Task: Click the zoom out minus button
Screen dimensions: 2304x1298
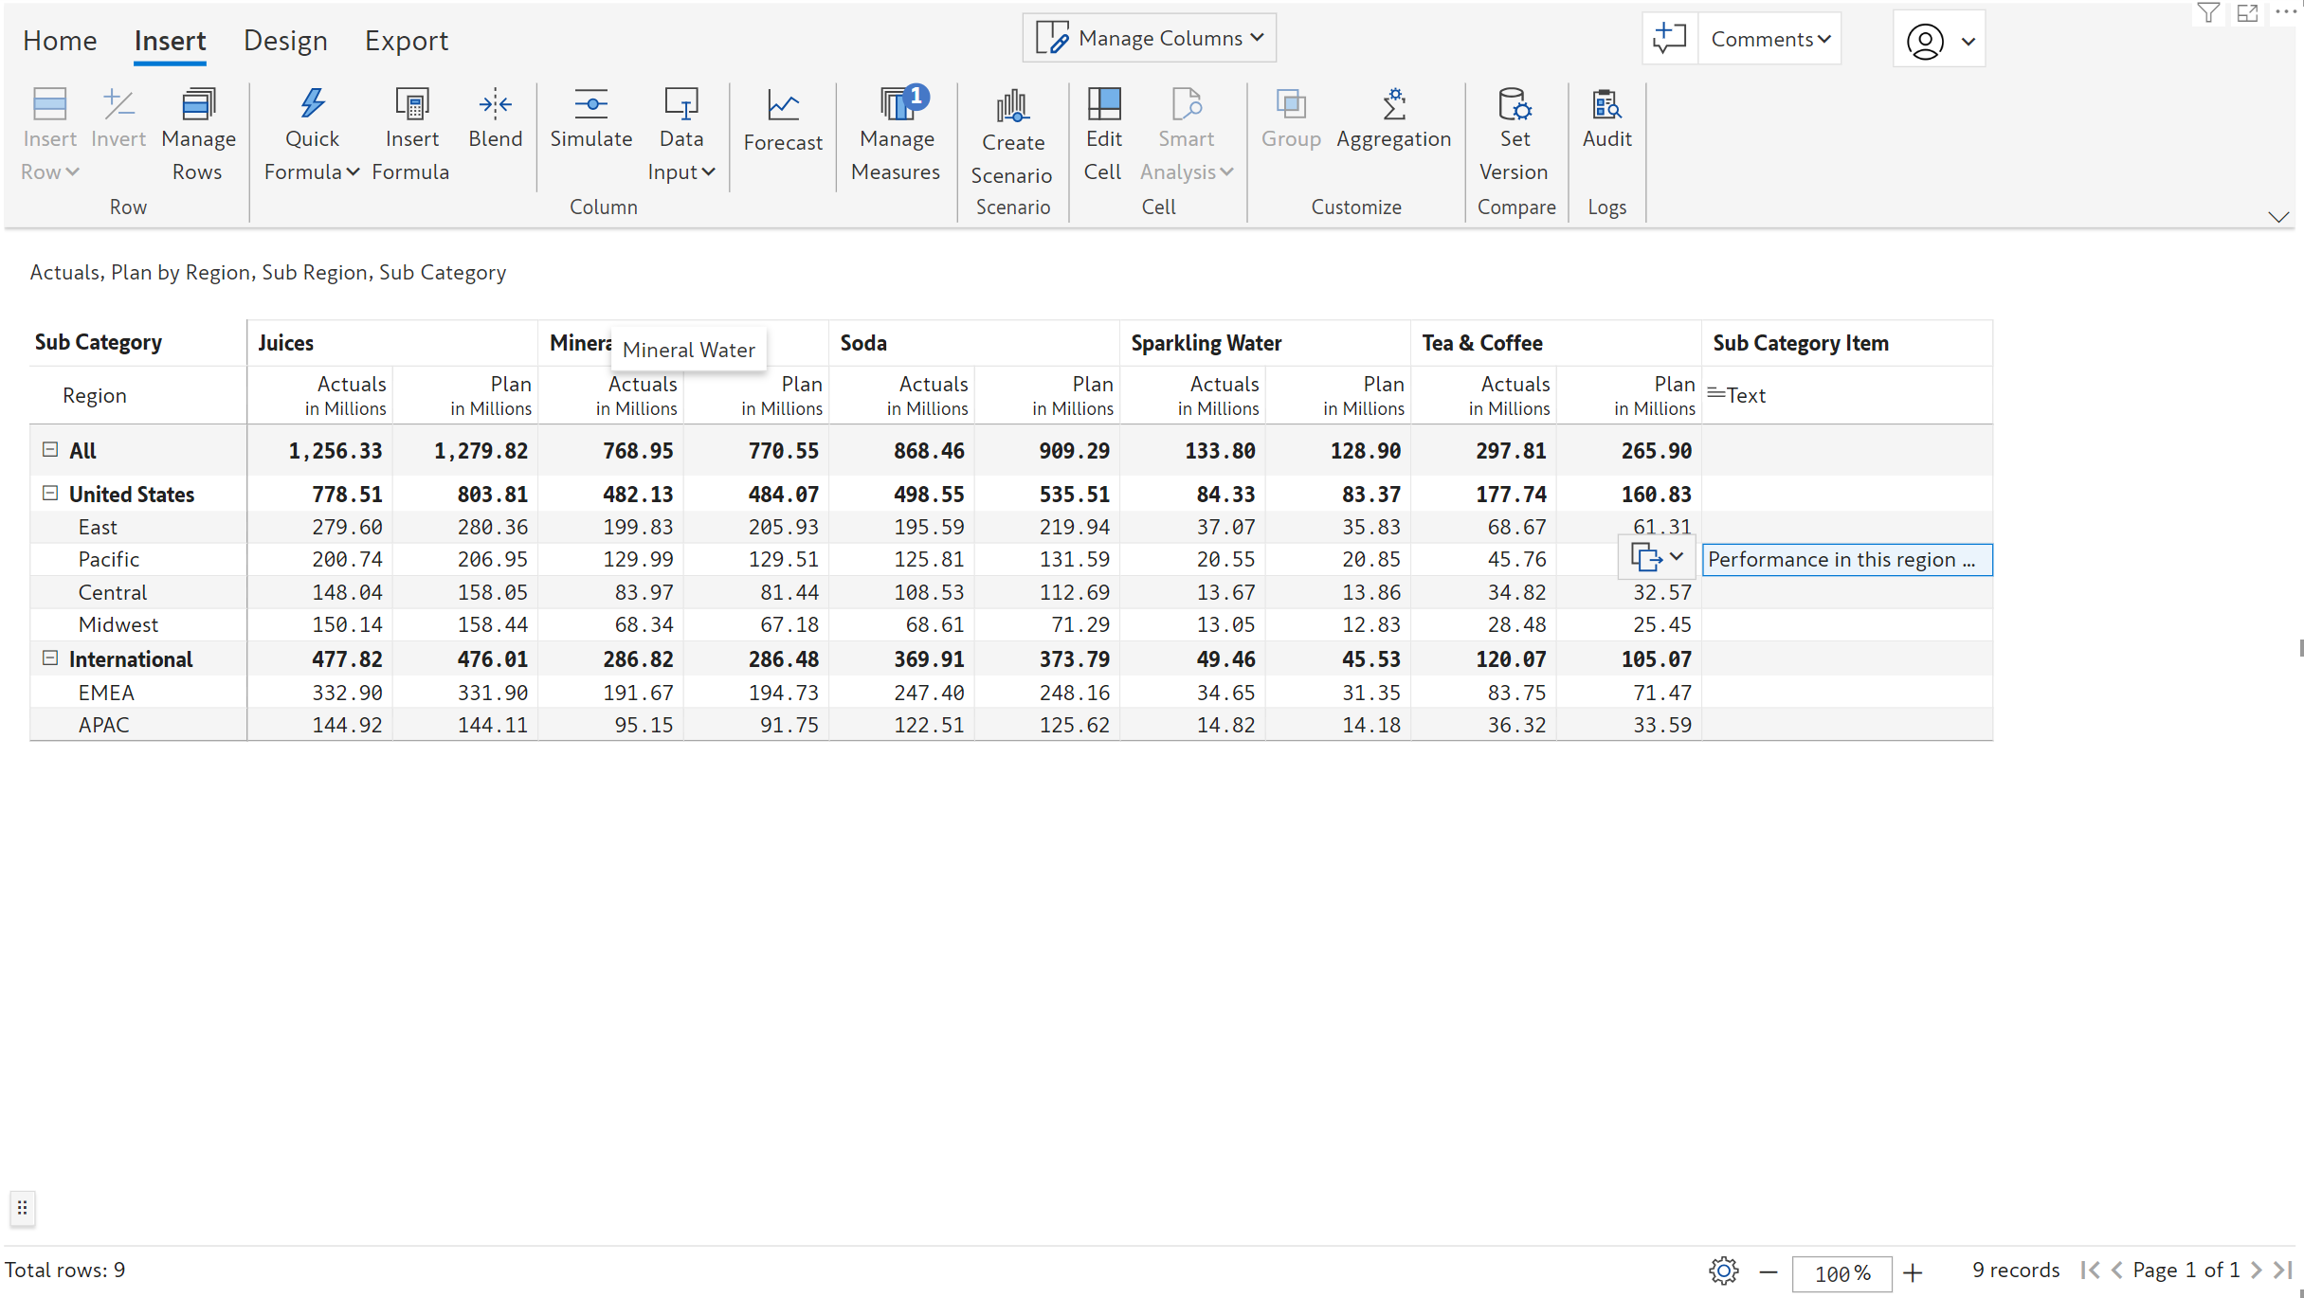Action: pyautogui.click(x=1768, y=1272)
